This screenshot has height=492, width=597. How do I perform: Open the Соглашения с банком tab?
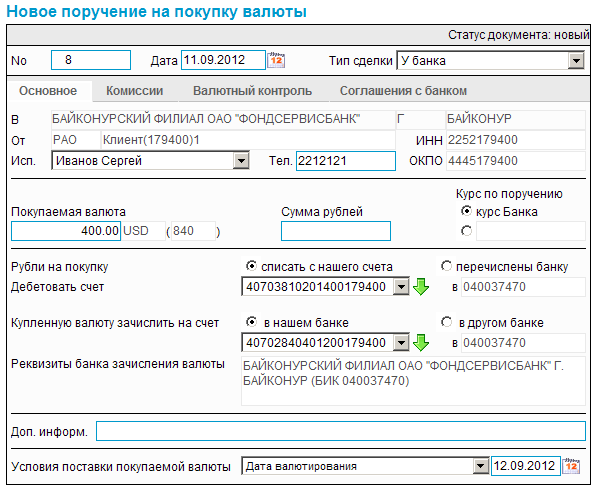click(x=403, y=91)
